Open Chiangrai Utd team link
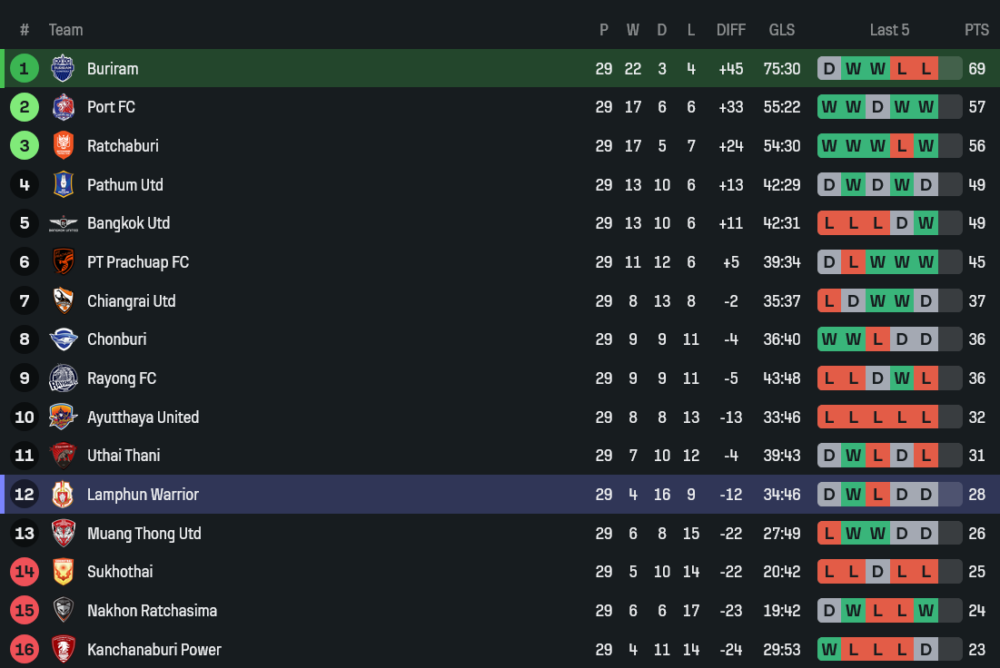The height and width of the screenshot is (668, 1000). (x=131, y=301)
